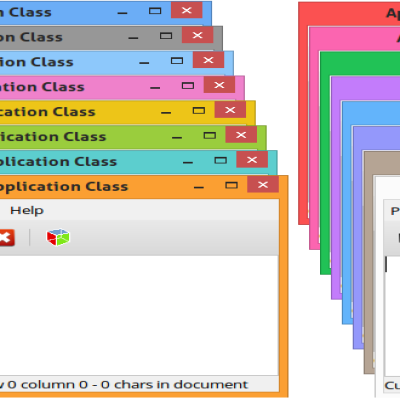Minimize the pink title bar window
Image resolution: width=400 pixels, height=400 pixels.
coord(155,88)
